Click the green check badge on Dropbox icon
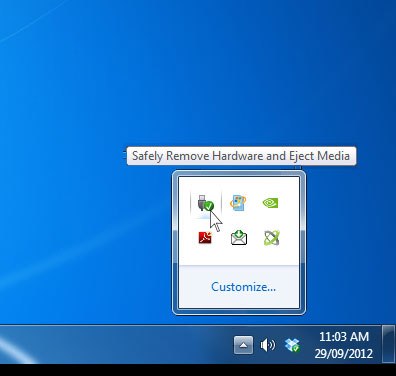 pyautogui.click(x=296, y=349)
